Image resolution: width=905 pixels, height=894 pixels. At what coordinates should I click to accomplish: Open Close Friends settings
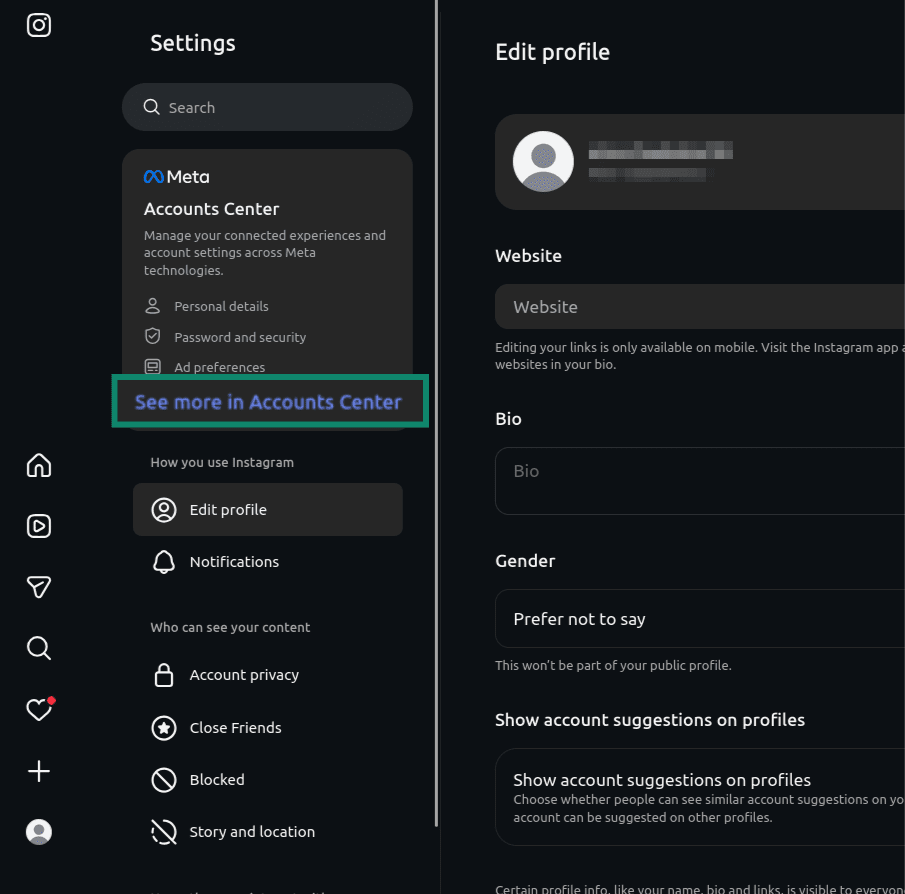pos(268,728)
